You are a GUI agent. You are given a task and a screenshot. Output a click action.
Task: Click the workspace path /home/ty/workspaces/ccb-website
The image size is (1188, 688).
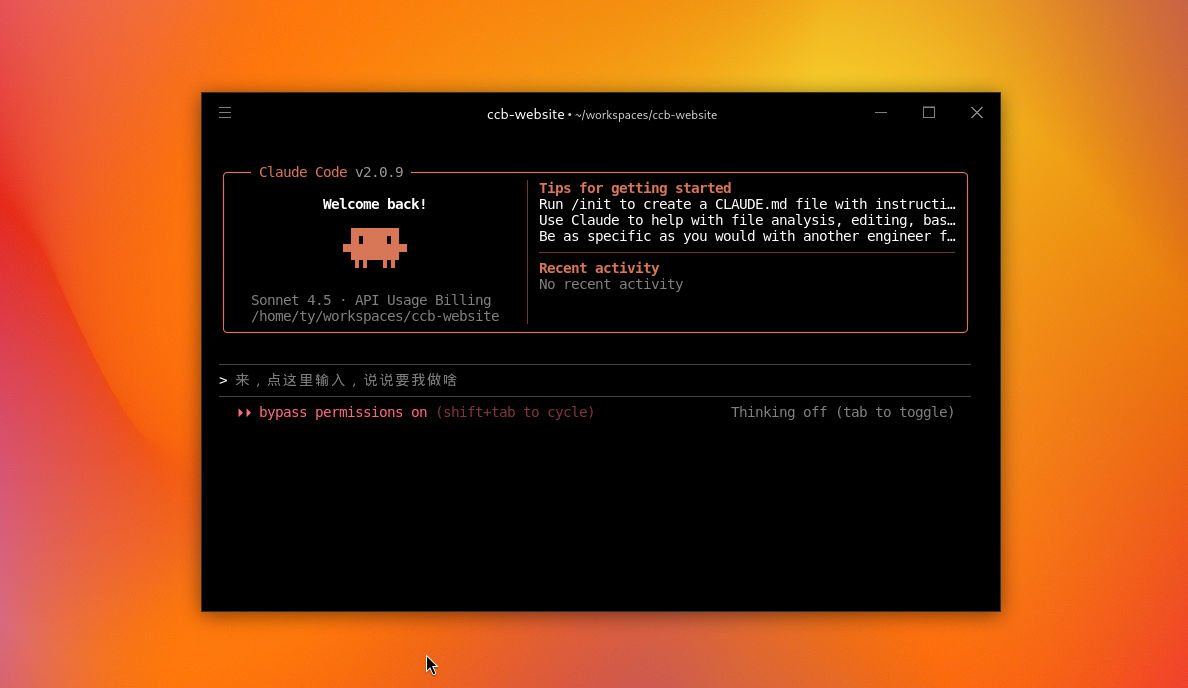pos(374,316)
